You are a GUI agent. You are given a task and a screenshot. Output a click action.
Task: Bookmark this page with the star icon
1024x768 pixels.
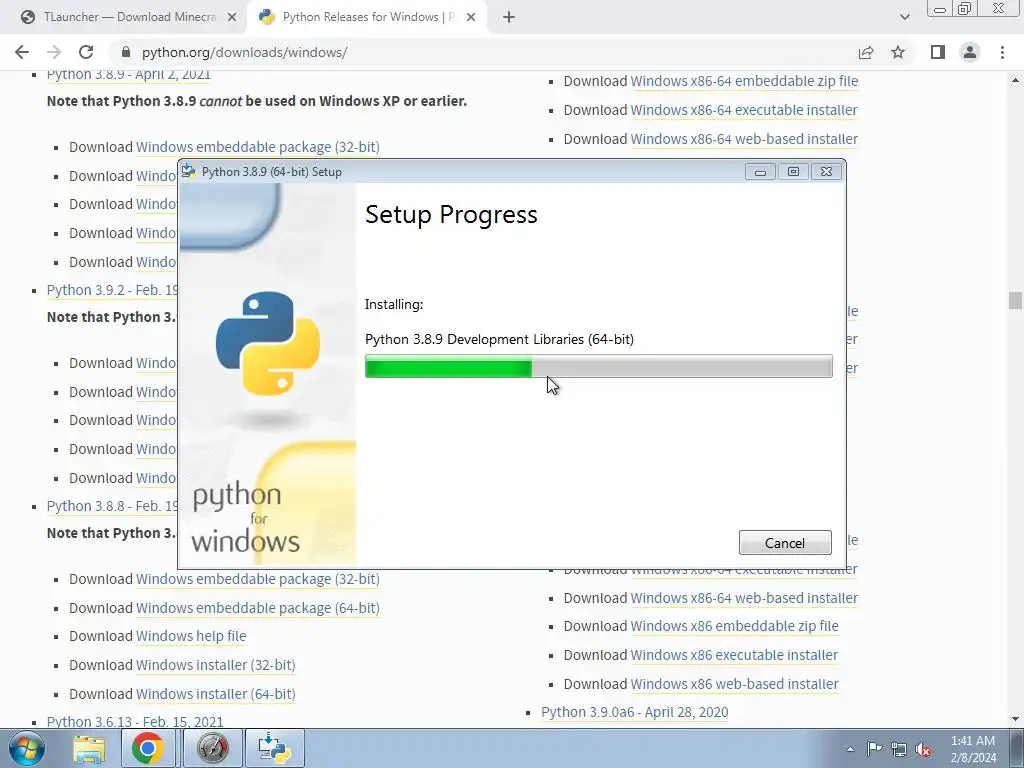click(x=898, y=52)
